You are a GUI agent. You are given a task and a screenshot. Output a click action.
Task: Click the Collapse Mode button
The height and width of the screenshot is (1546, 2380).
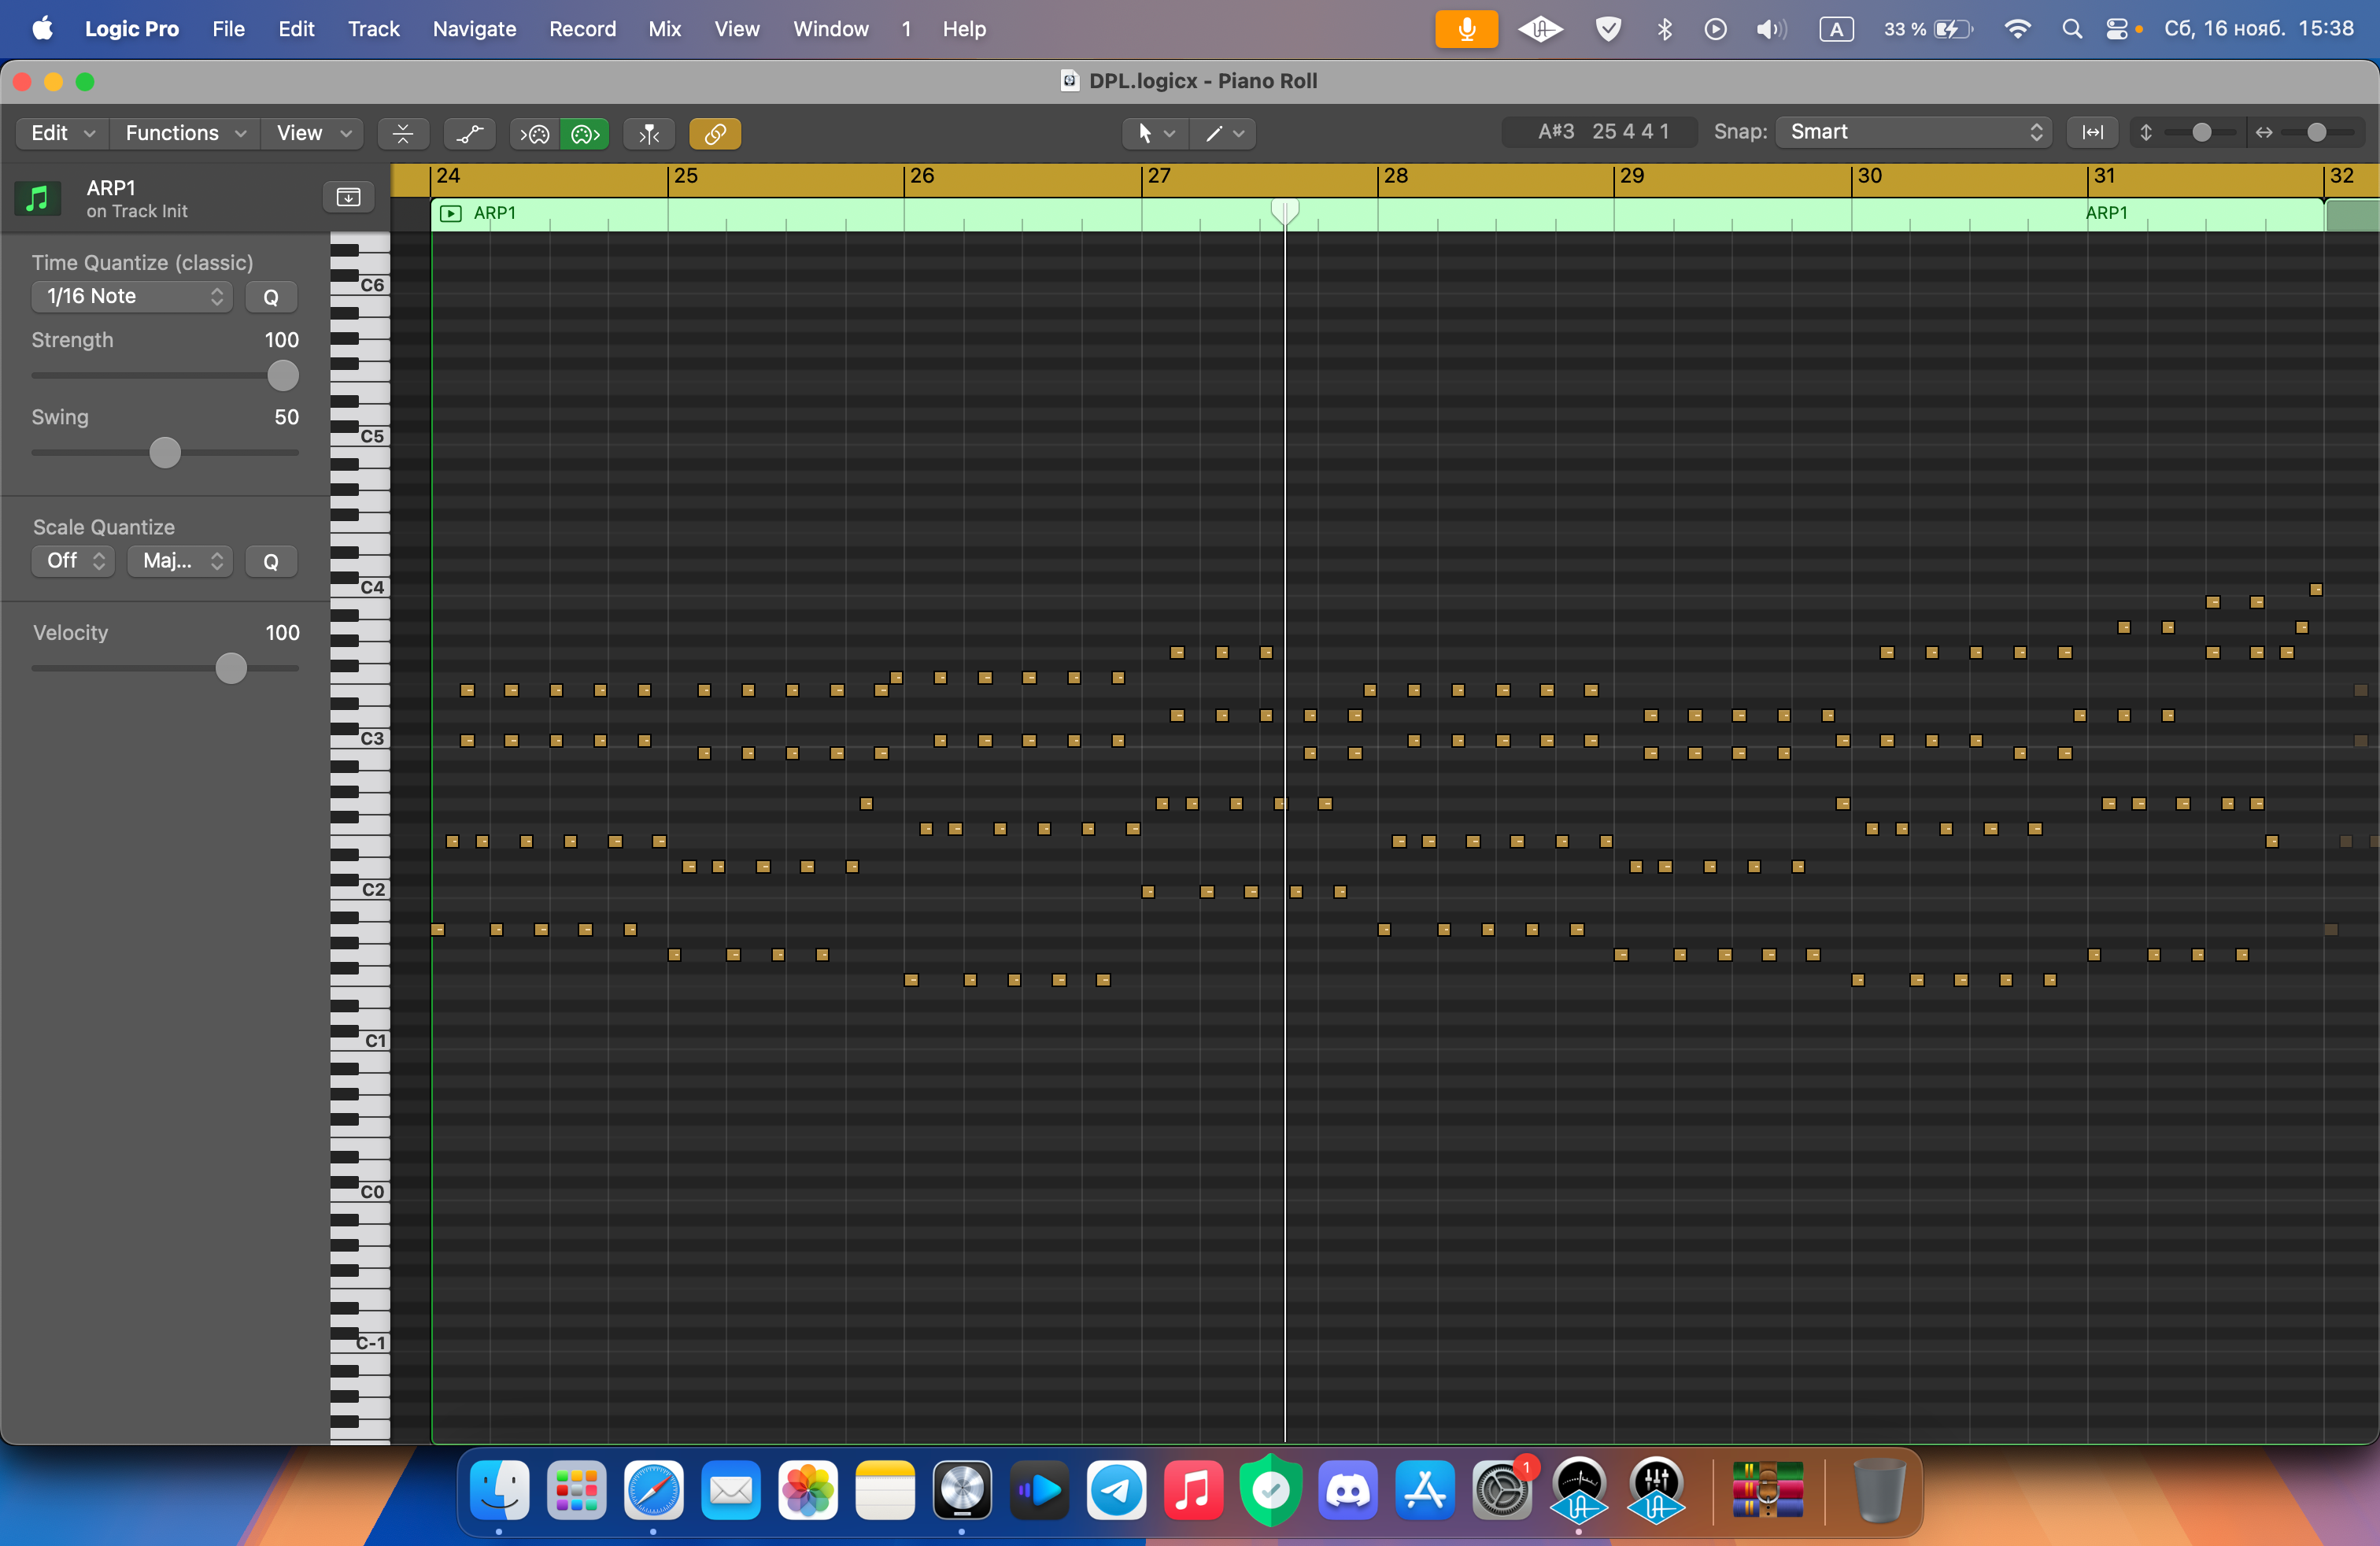pyautogui.click(x=403, y=133)
